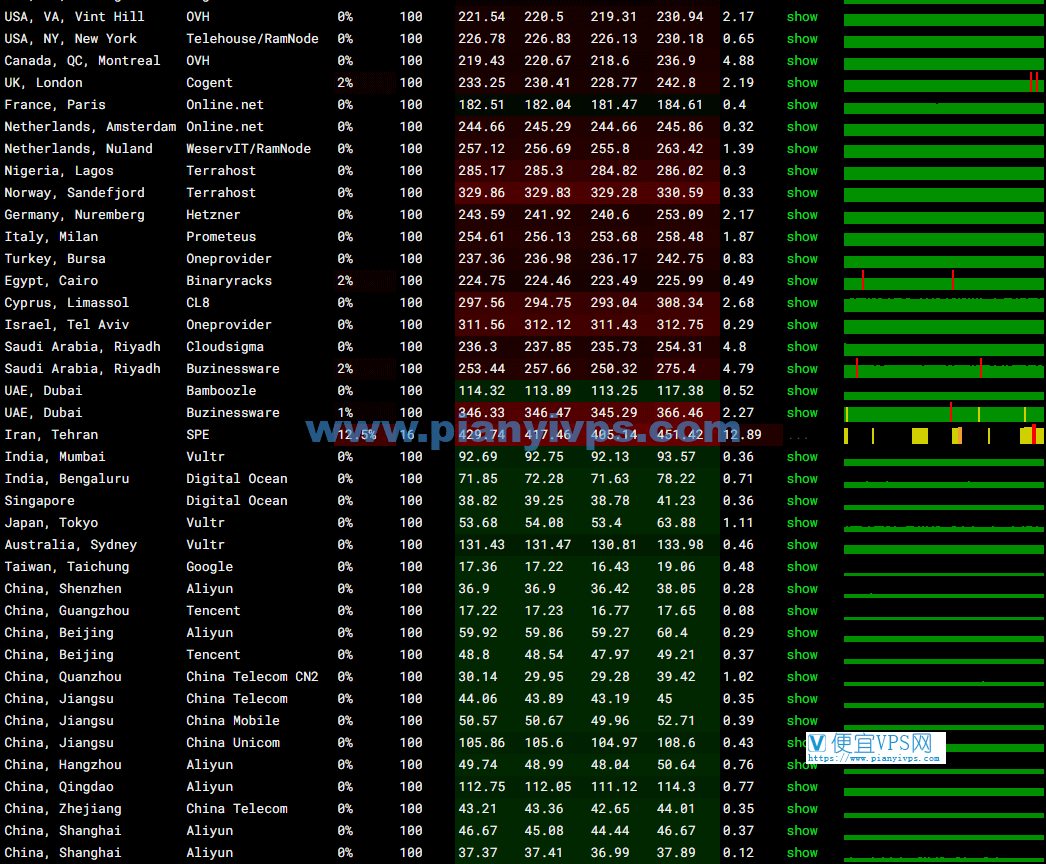
Task: Show details for Netherlands, Amsterdam
Action: tap(802, 127)
